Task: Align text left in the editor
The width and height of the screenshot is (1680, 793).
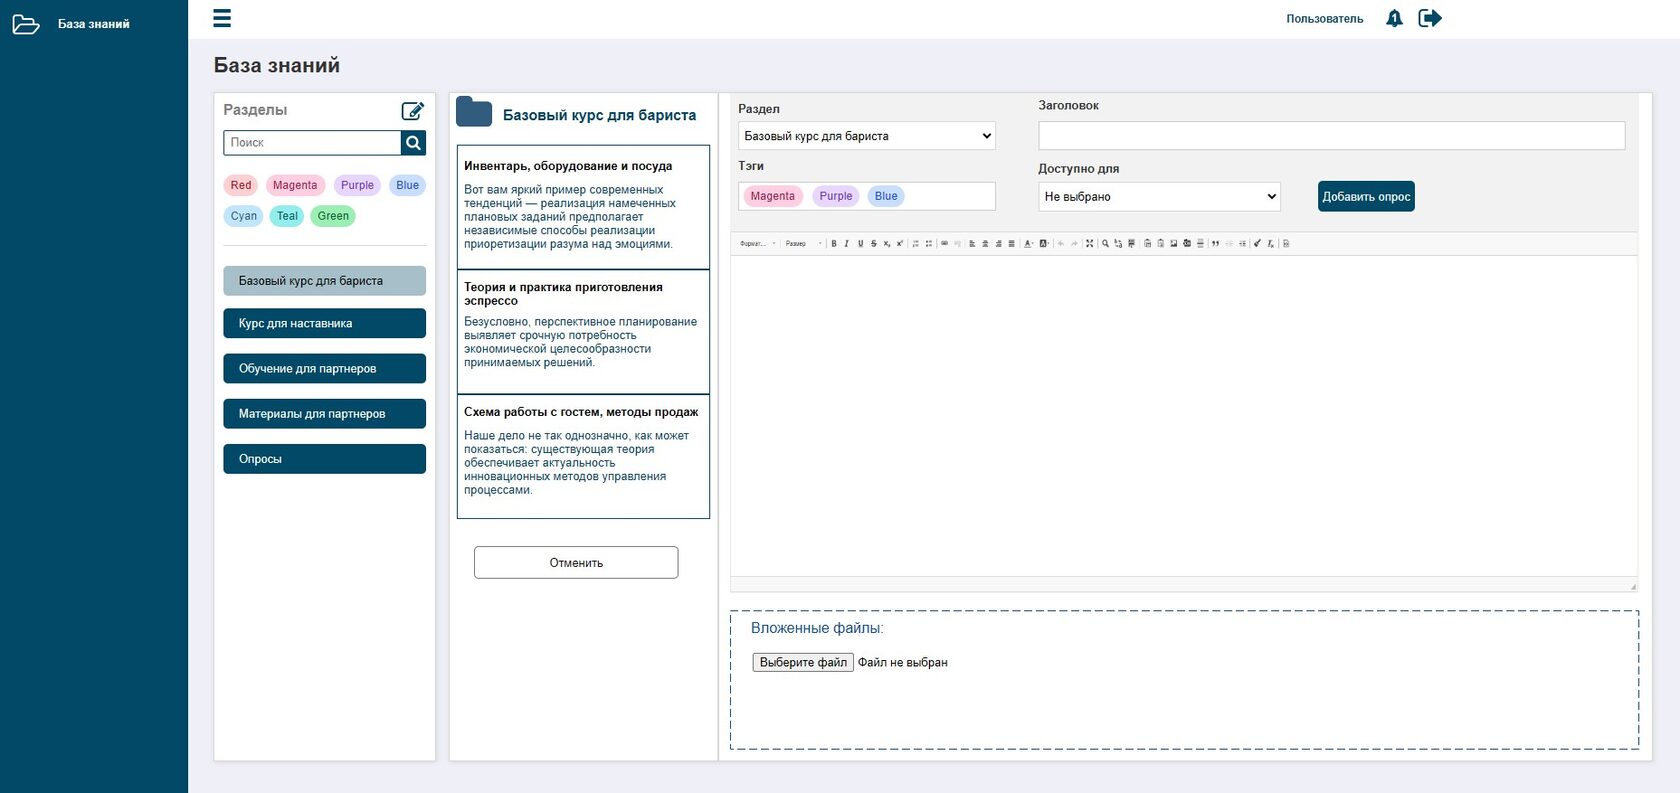Action: click(972, 243)
